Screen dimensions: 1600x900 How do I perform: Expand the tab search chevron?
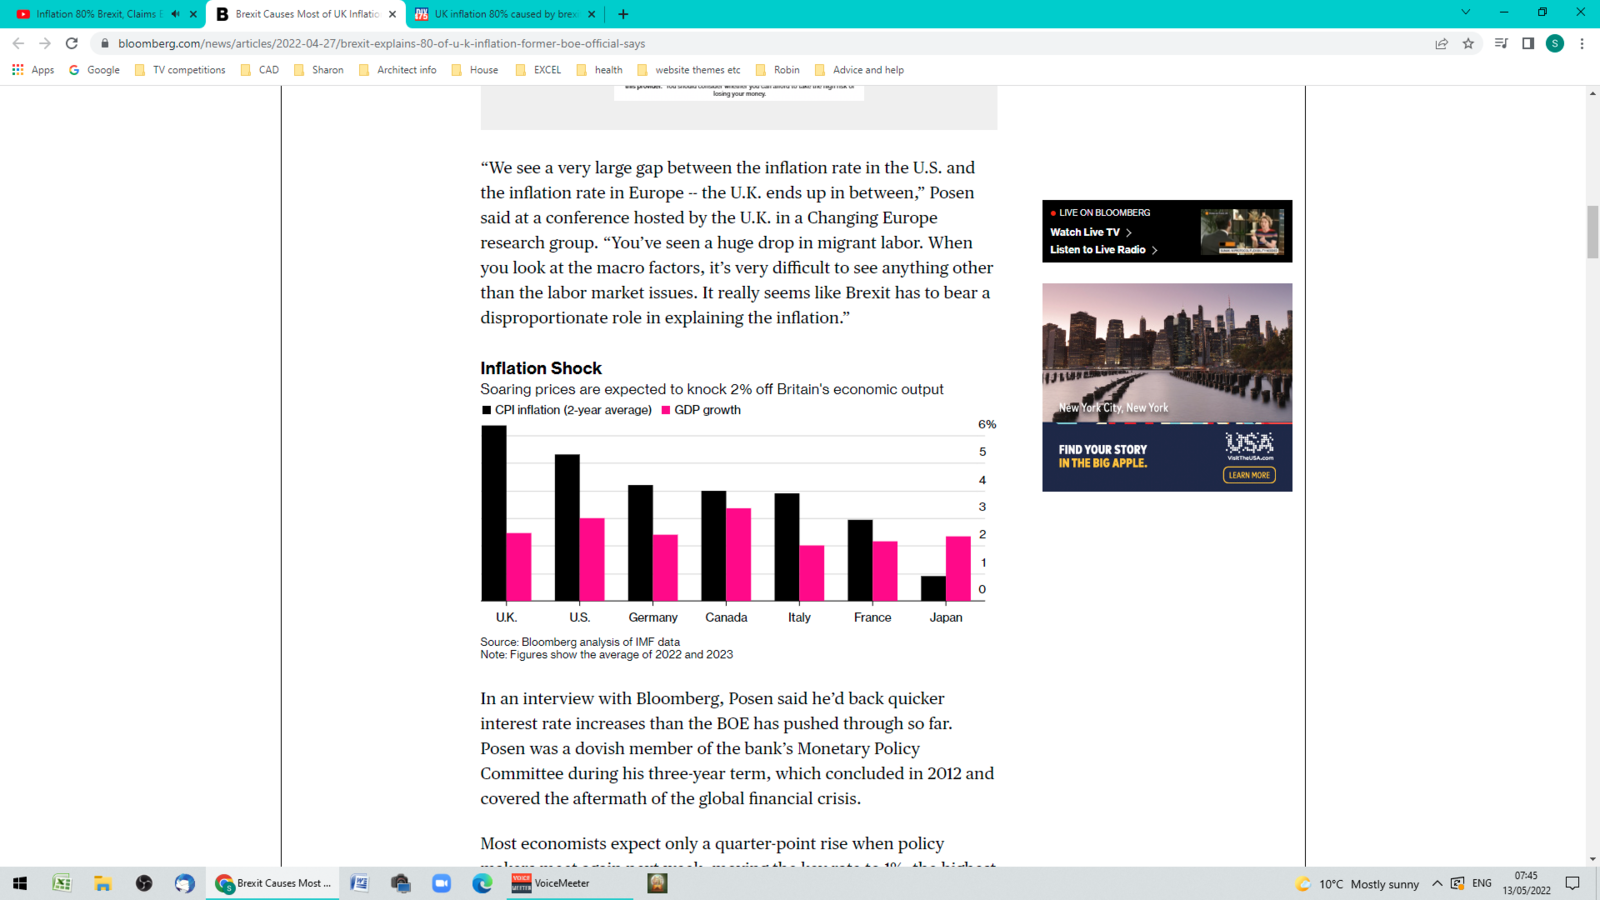point(1466,13)
